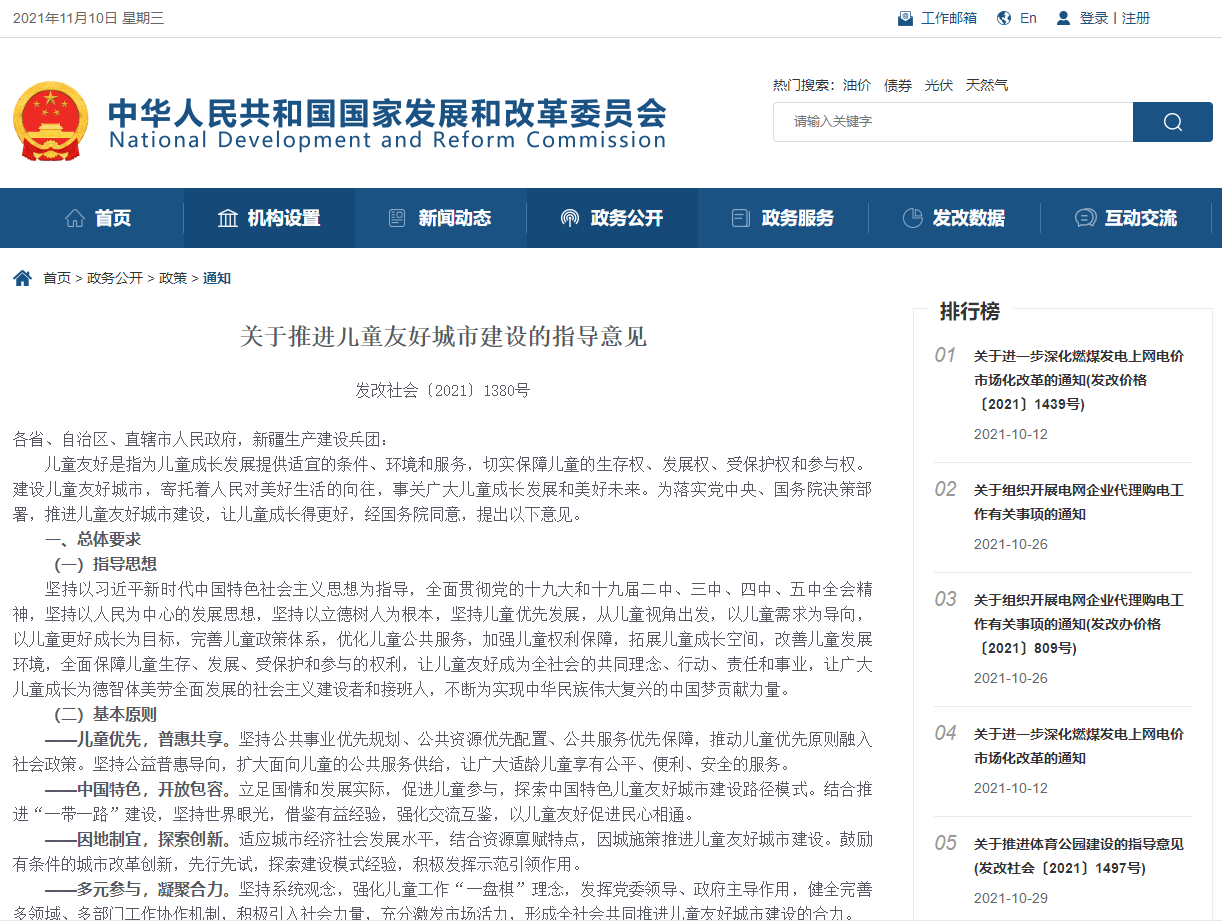
Task: Click the work mailbox icon
Action: click(905, 18)
